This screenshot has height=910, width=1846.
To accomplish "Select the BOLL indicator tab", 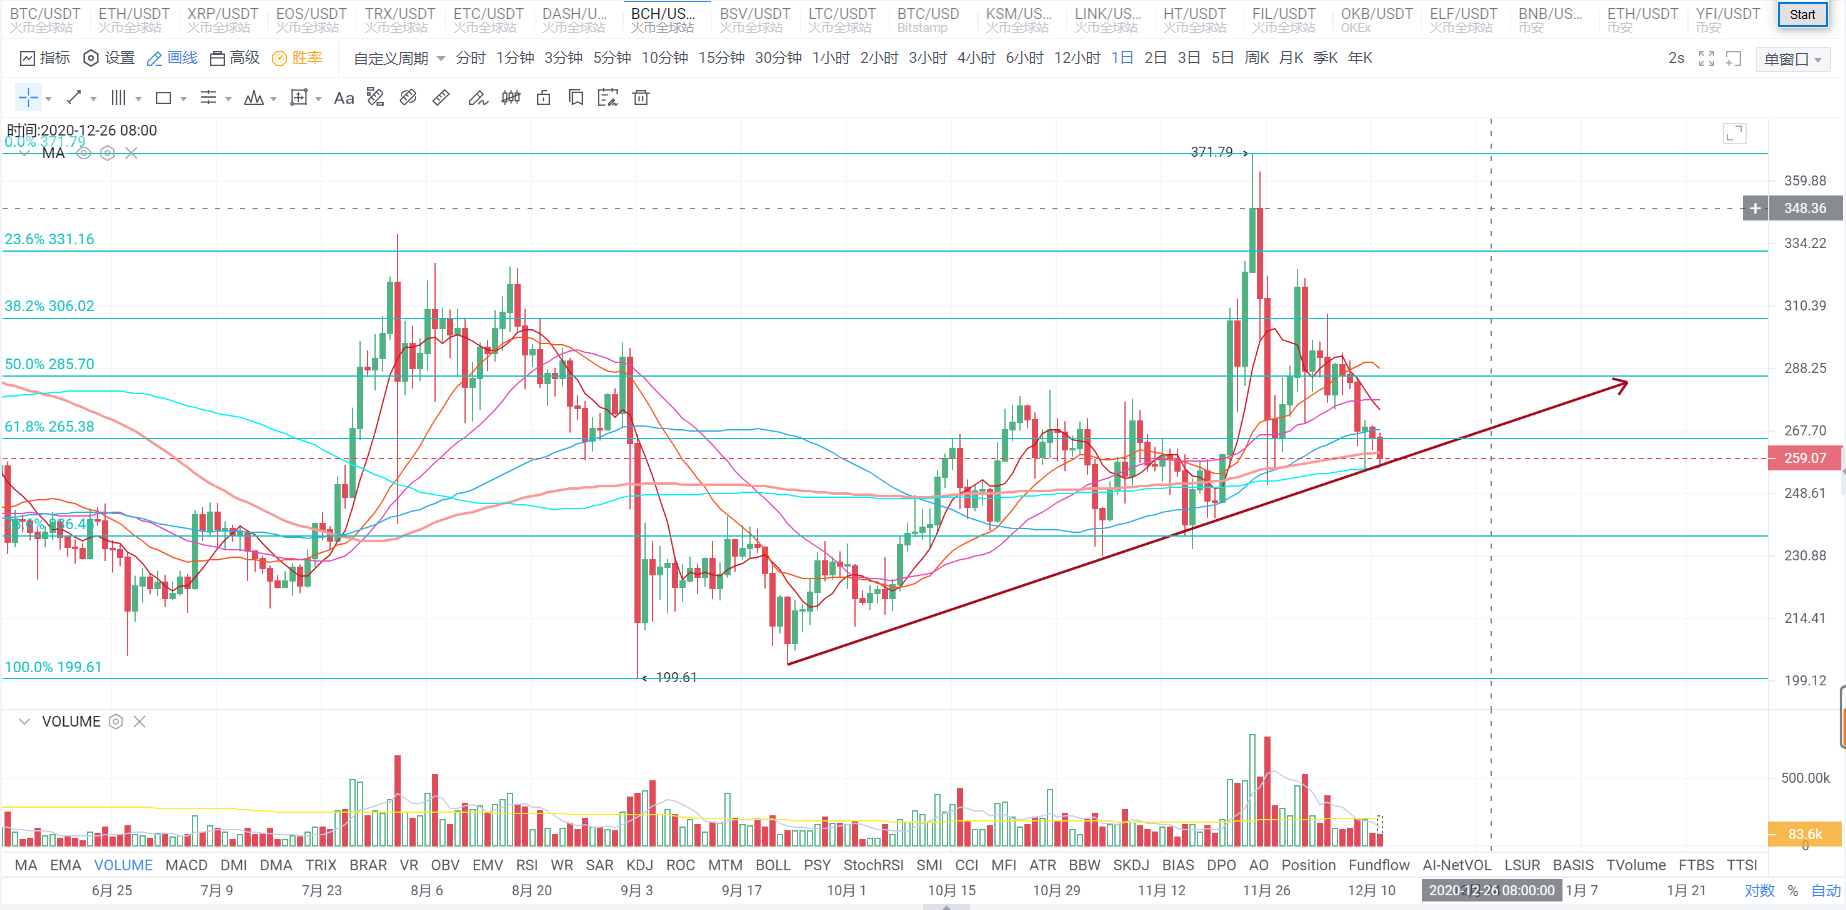I will tap(773, 865).
